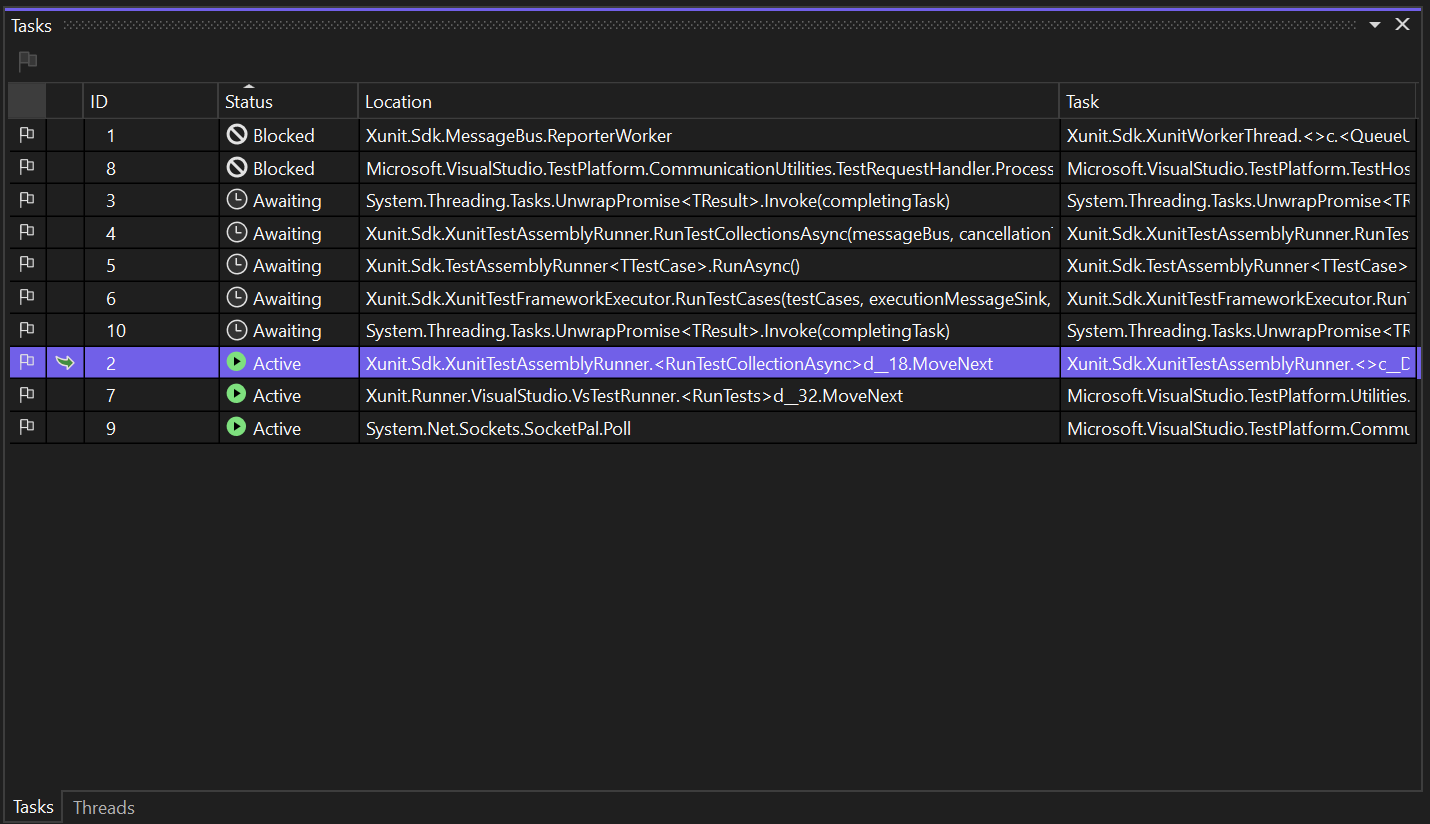Click the Awaiting clock icon for task 3
The width and height of the screenshot is (1430, 824).
[237, 201]
